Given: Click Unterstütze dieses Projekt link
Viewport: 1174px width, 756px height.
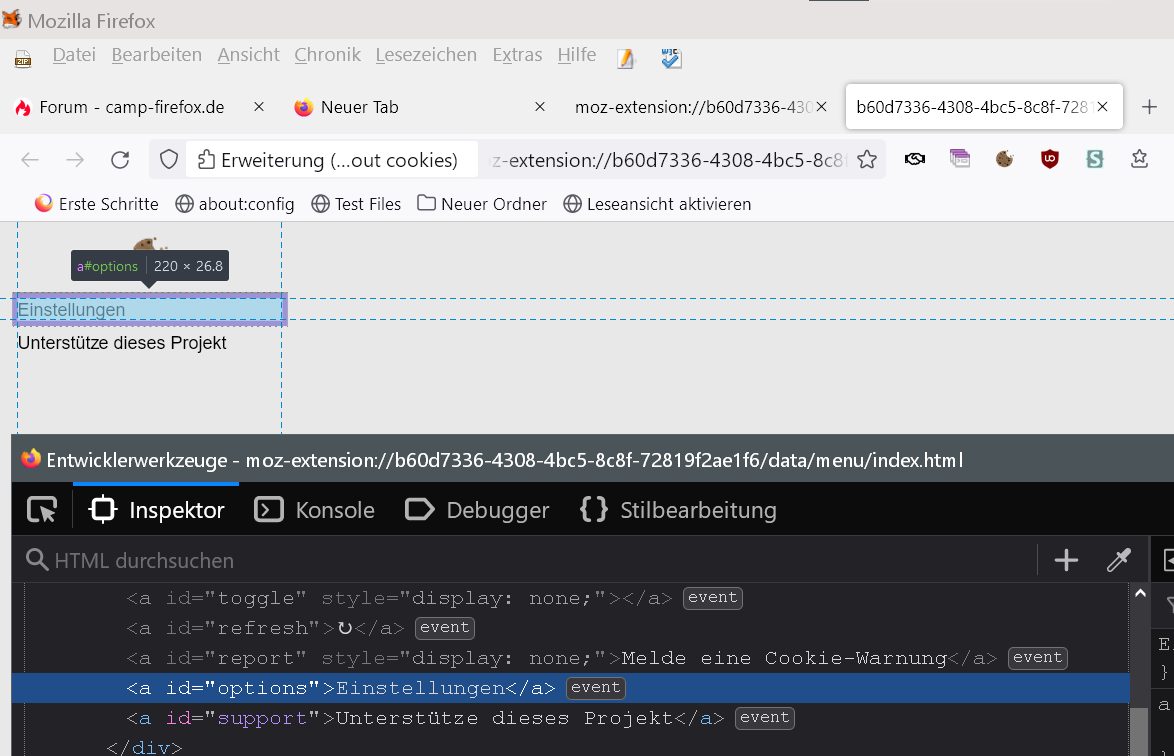Looking at the screenshot, I should click(122, 343).
